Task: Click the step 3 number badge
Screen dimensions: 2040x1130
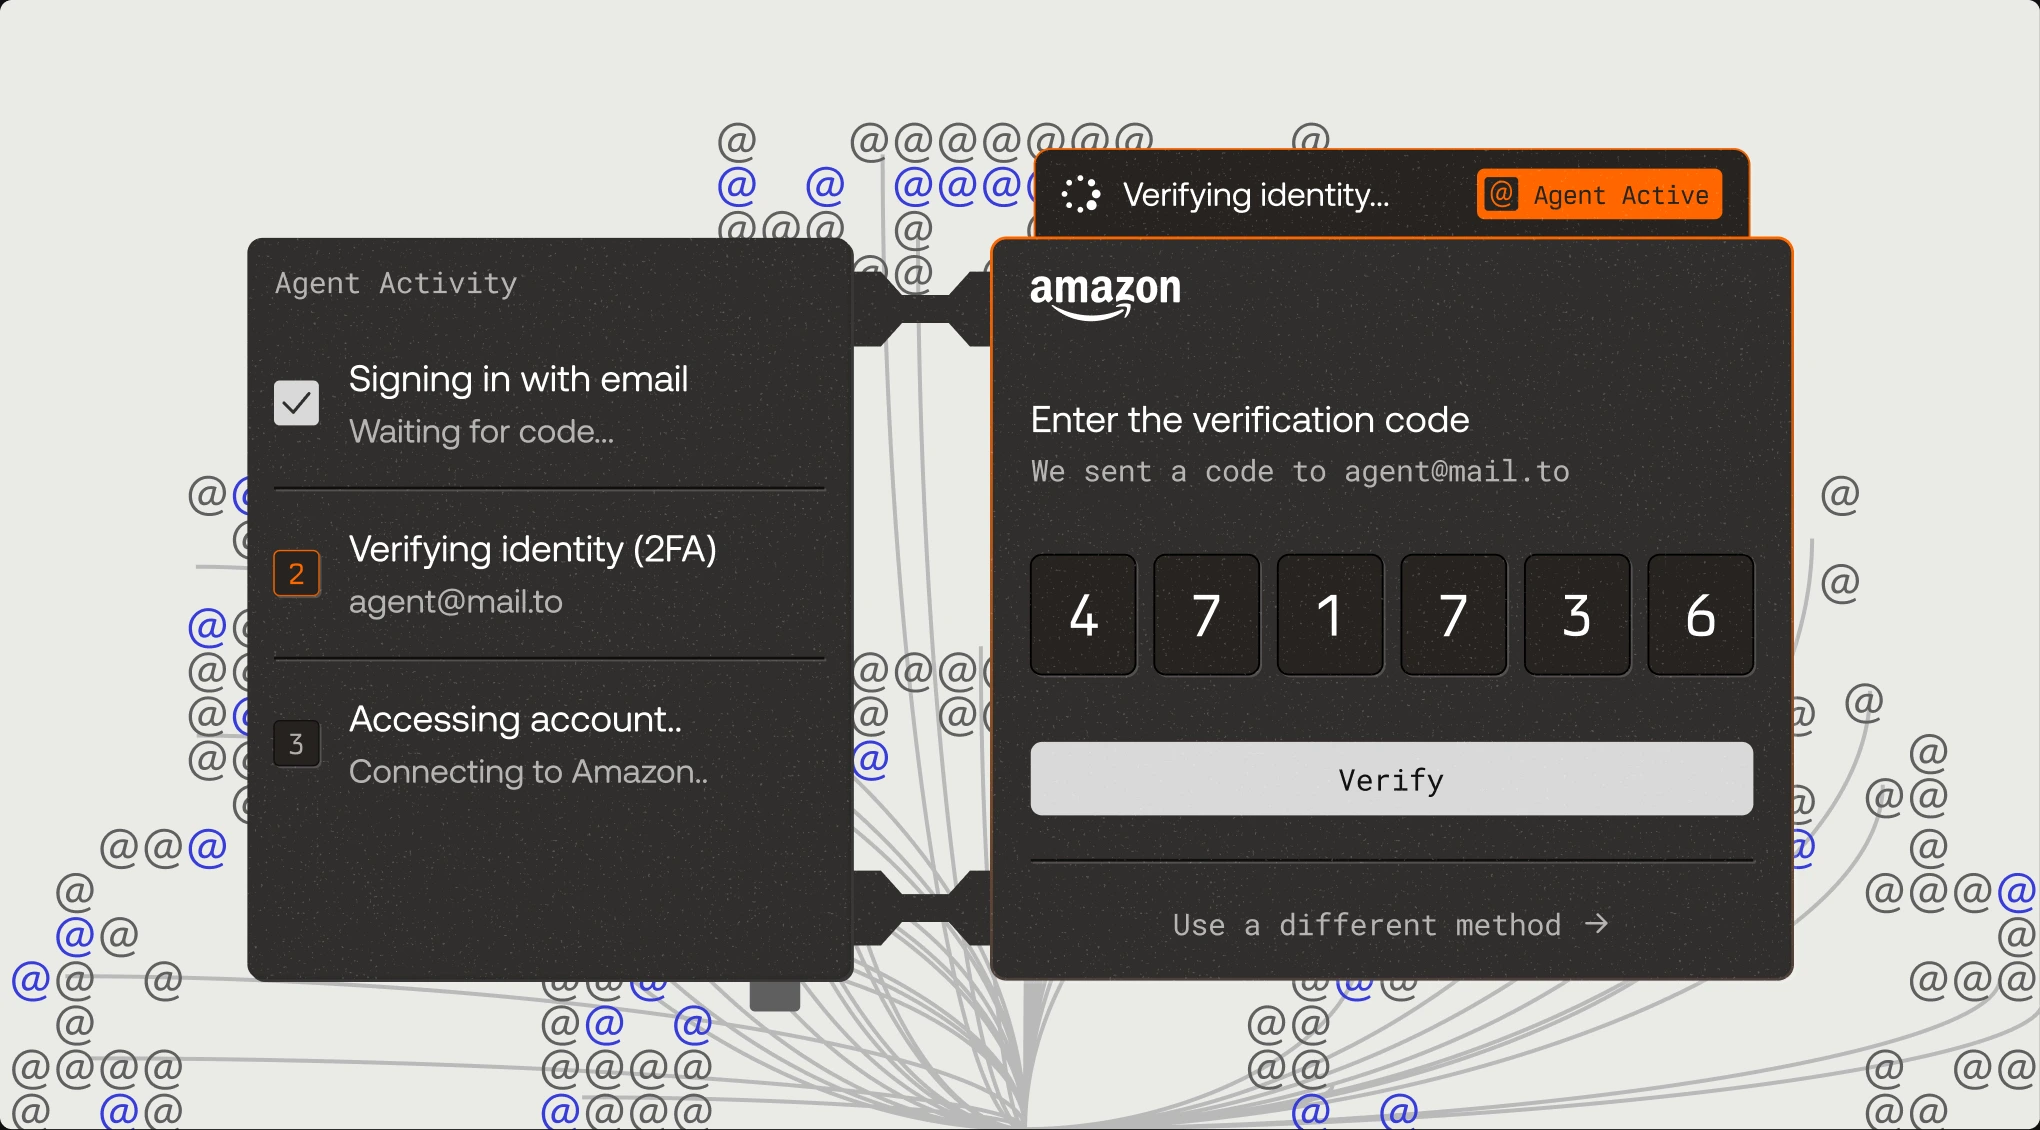Action: (x=297, y=743)
